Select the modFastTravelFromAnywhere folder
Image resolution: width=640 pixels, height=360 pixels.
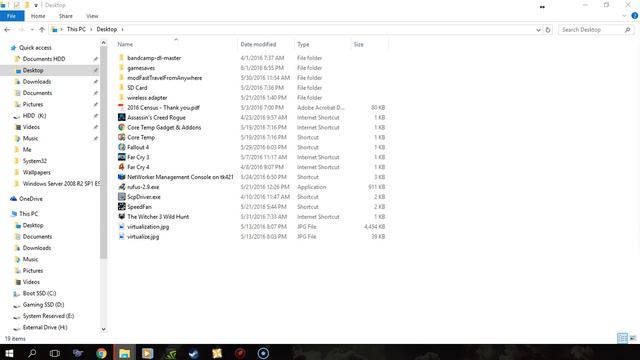point(164,78)
